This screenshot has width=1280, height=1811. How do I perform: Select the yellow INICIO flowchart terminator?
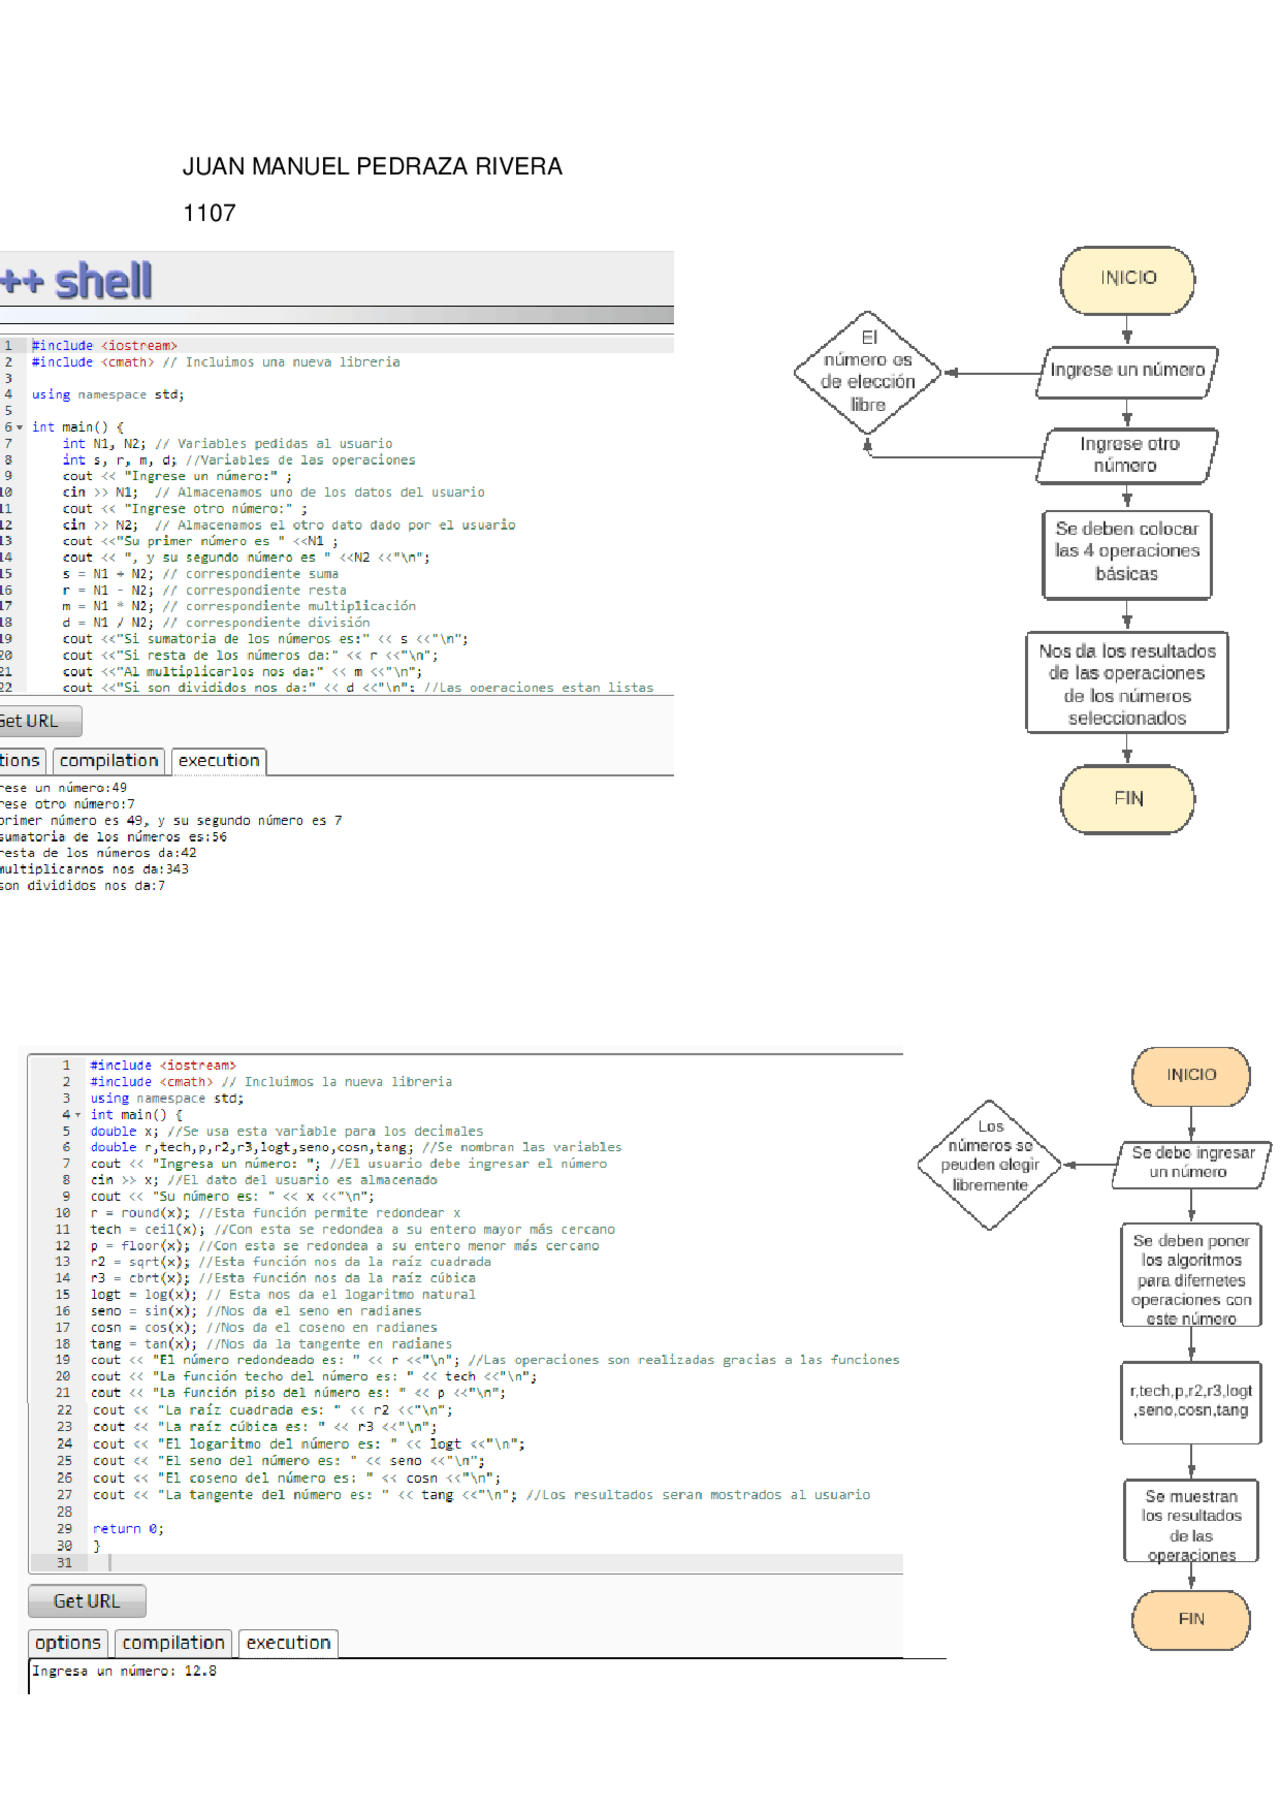click(1127, 279)
